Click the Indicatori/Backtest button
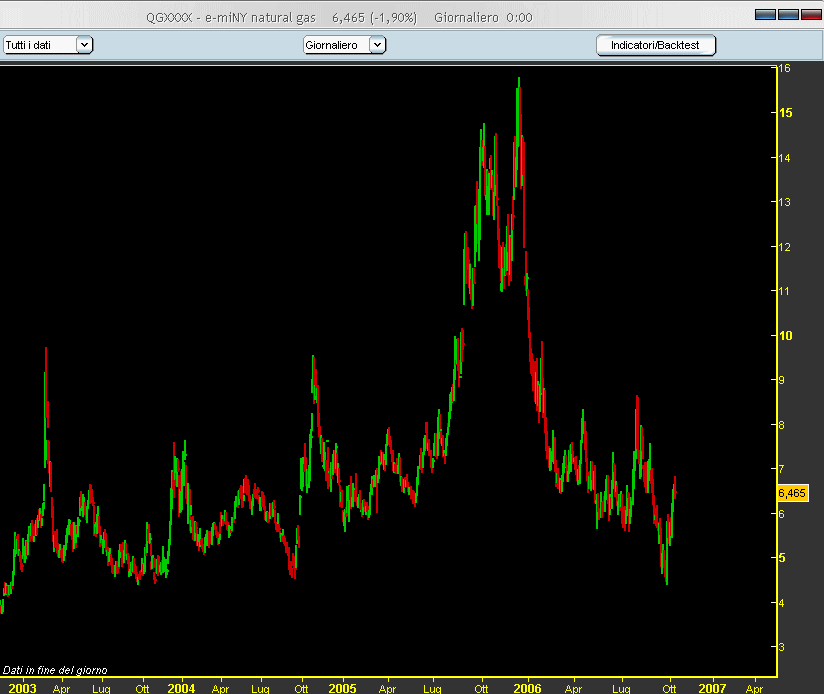The height and width of the screenshot is (694, 824). click(655, 45)
